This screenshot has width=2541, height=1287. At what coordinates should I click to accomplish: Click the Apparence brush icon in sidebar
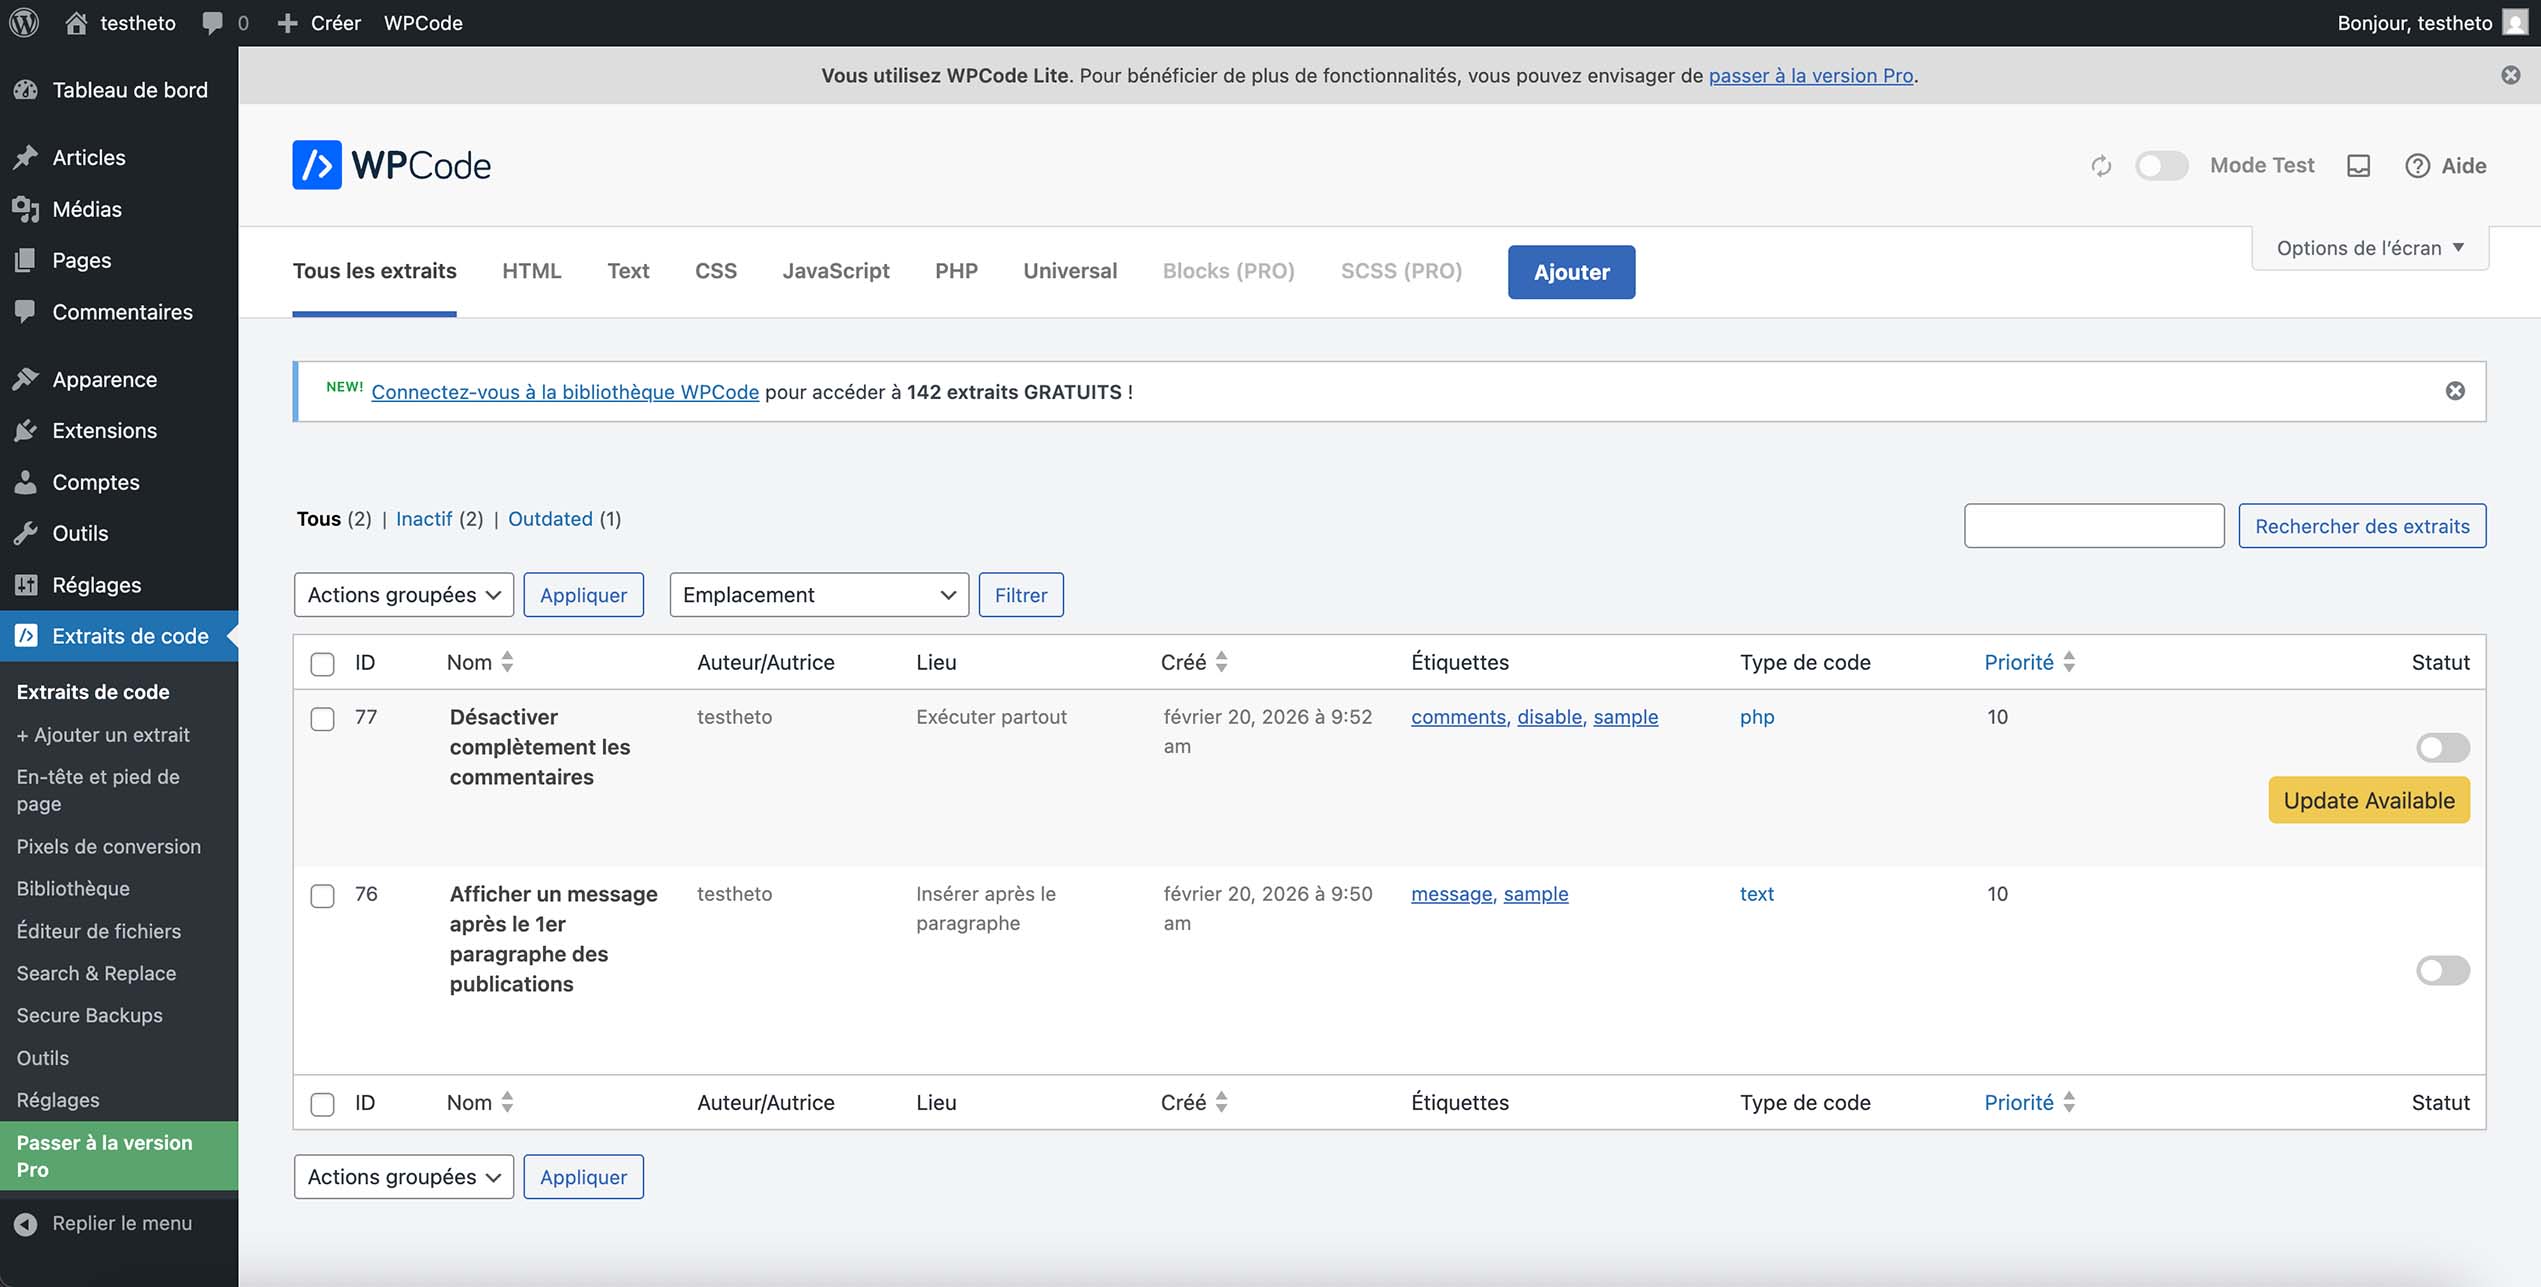tap(27, 378)
